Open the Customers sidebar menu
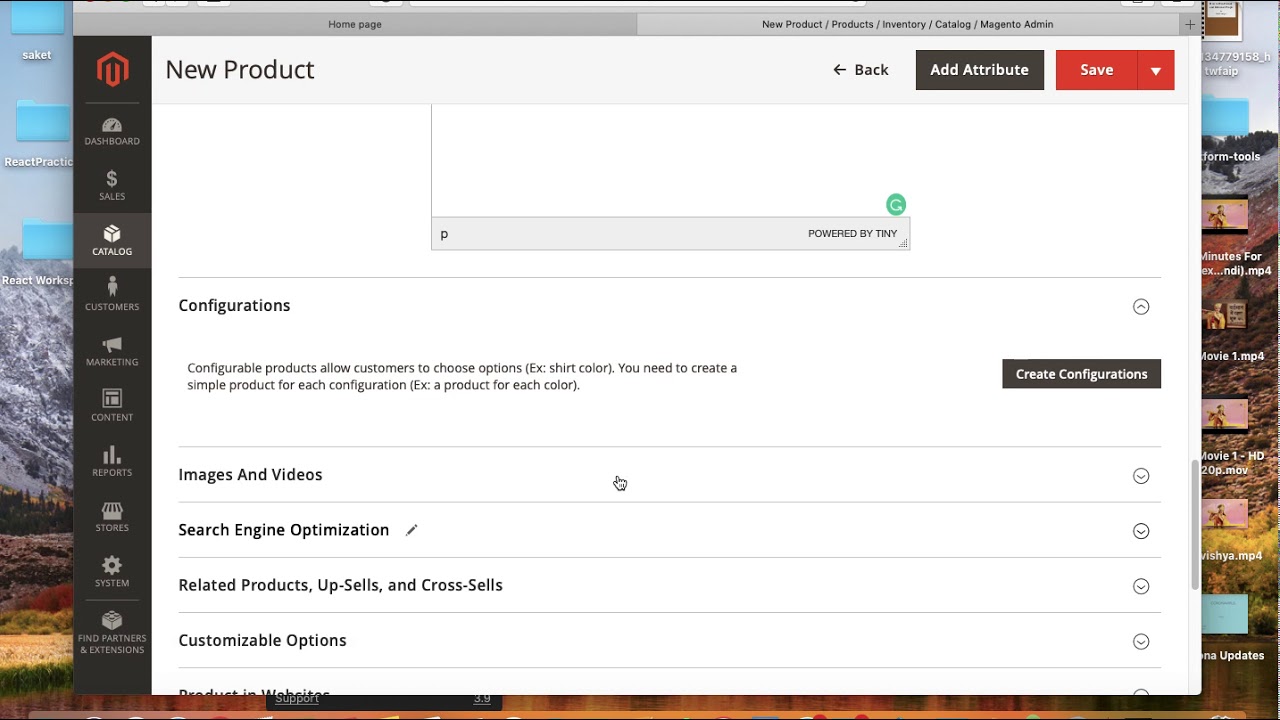 [x=112, y=296]
